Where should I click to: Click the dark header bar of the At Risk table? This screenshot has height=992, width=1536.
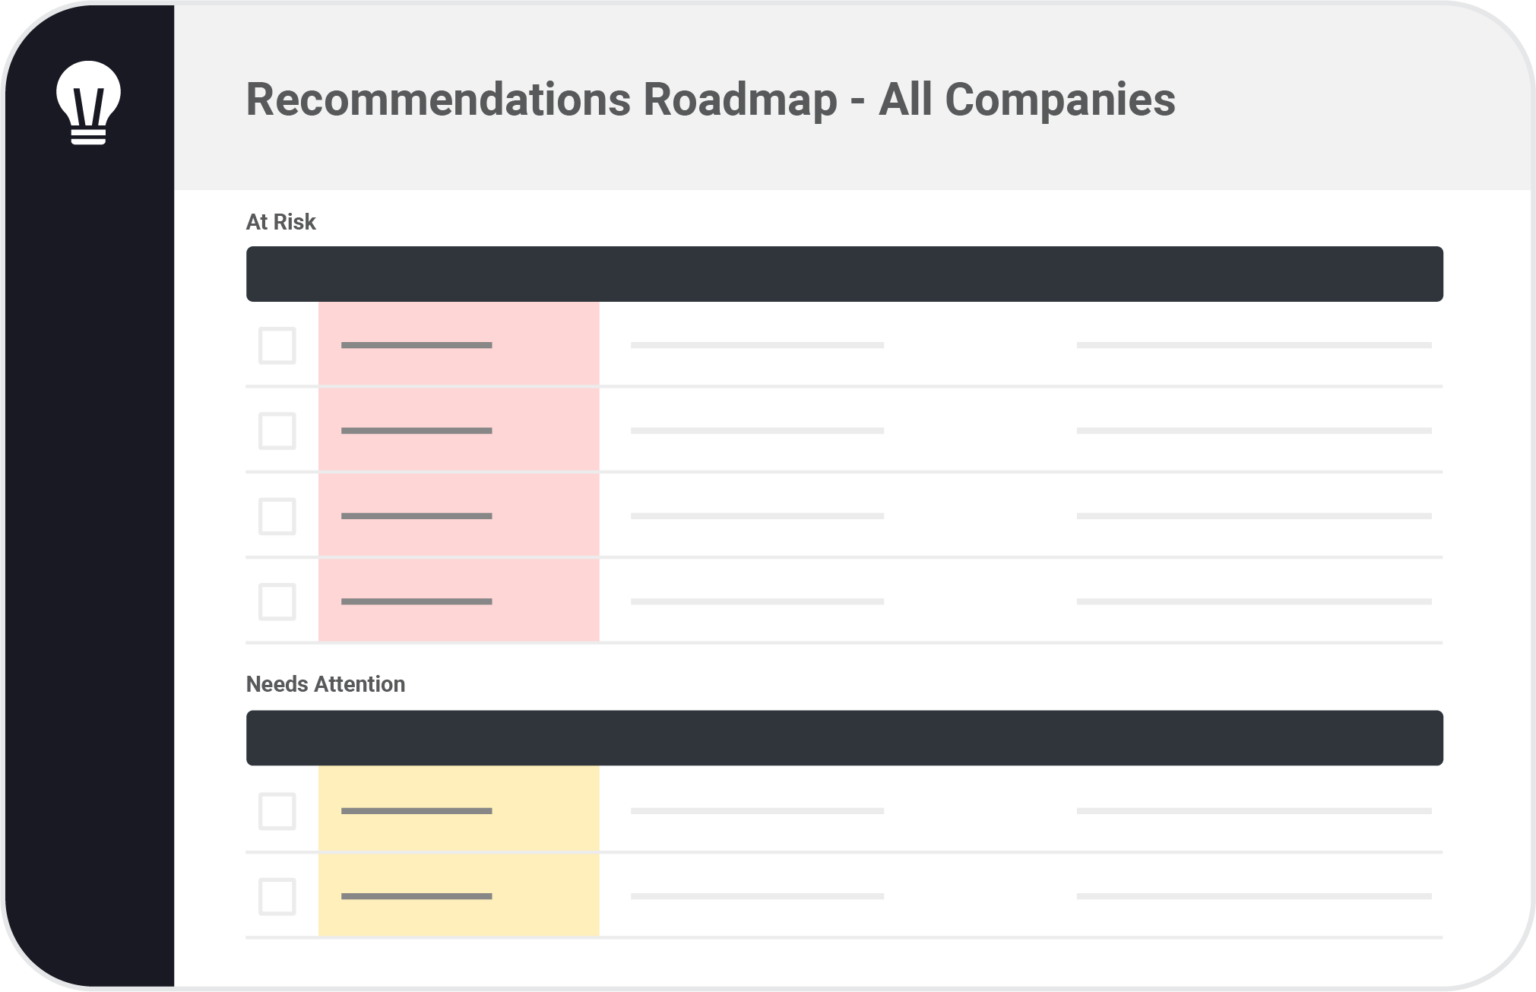[x=844, y=274]
